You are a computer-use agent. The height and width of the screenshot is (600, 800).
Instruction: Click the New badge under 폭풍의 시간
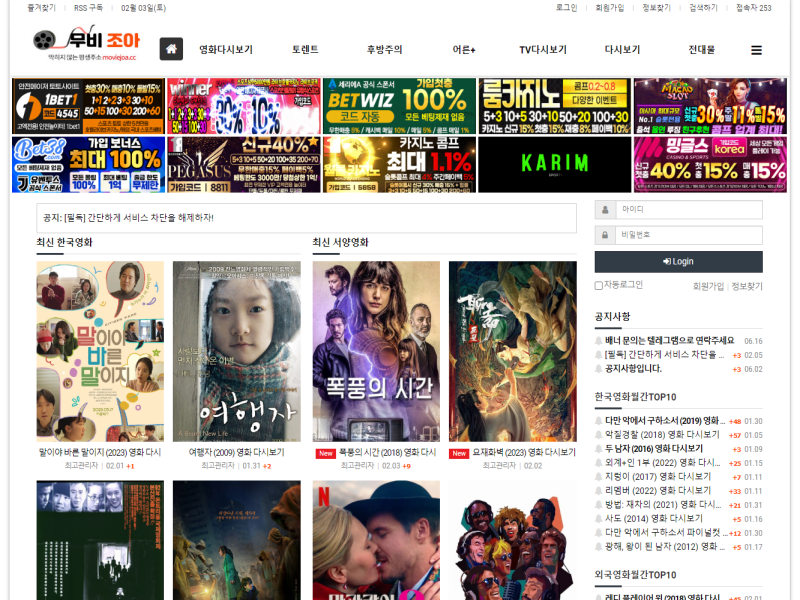point(325,453)
